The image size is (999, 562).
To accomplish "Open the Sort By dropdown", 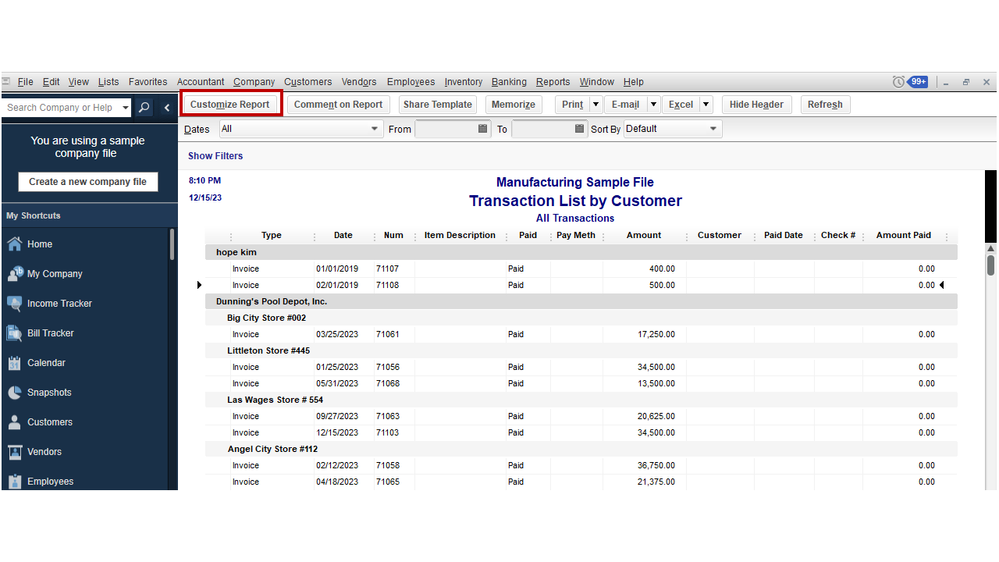I will [x=713, y=129].
